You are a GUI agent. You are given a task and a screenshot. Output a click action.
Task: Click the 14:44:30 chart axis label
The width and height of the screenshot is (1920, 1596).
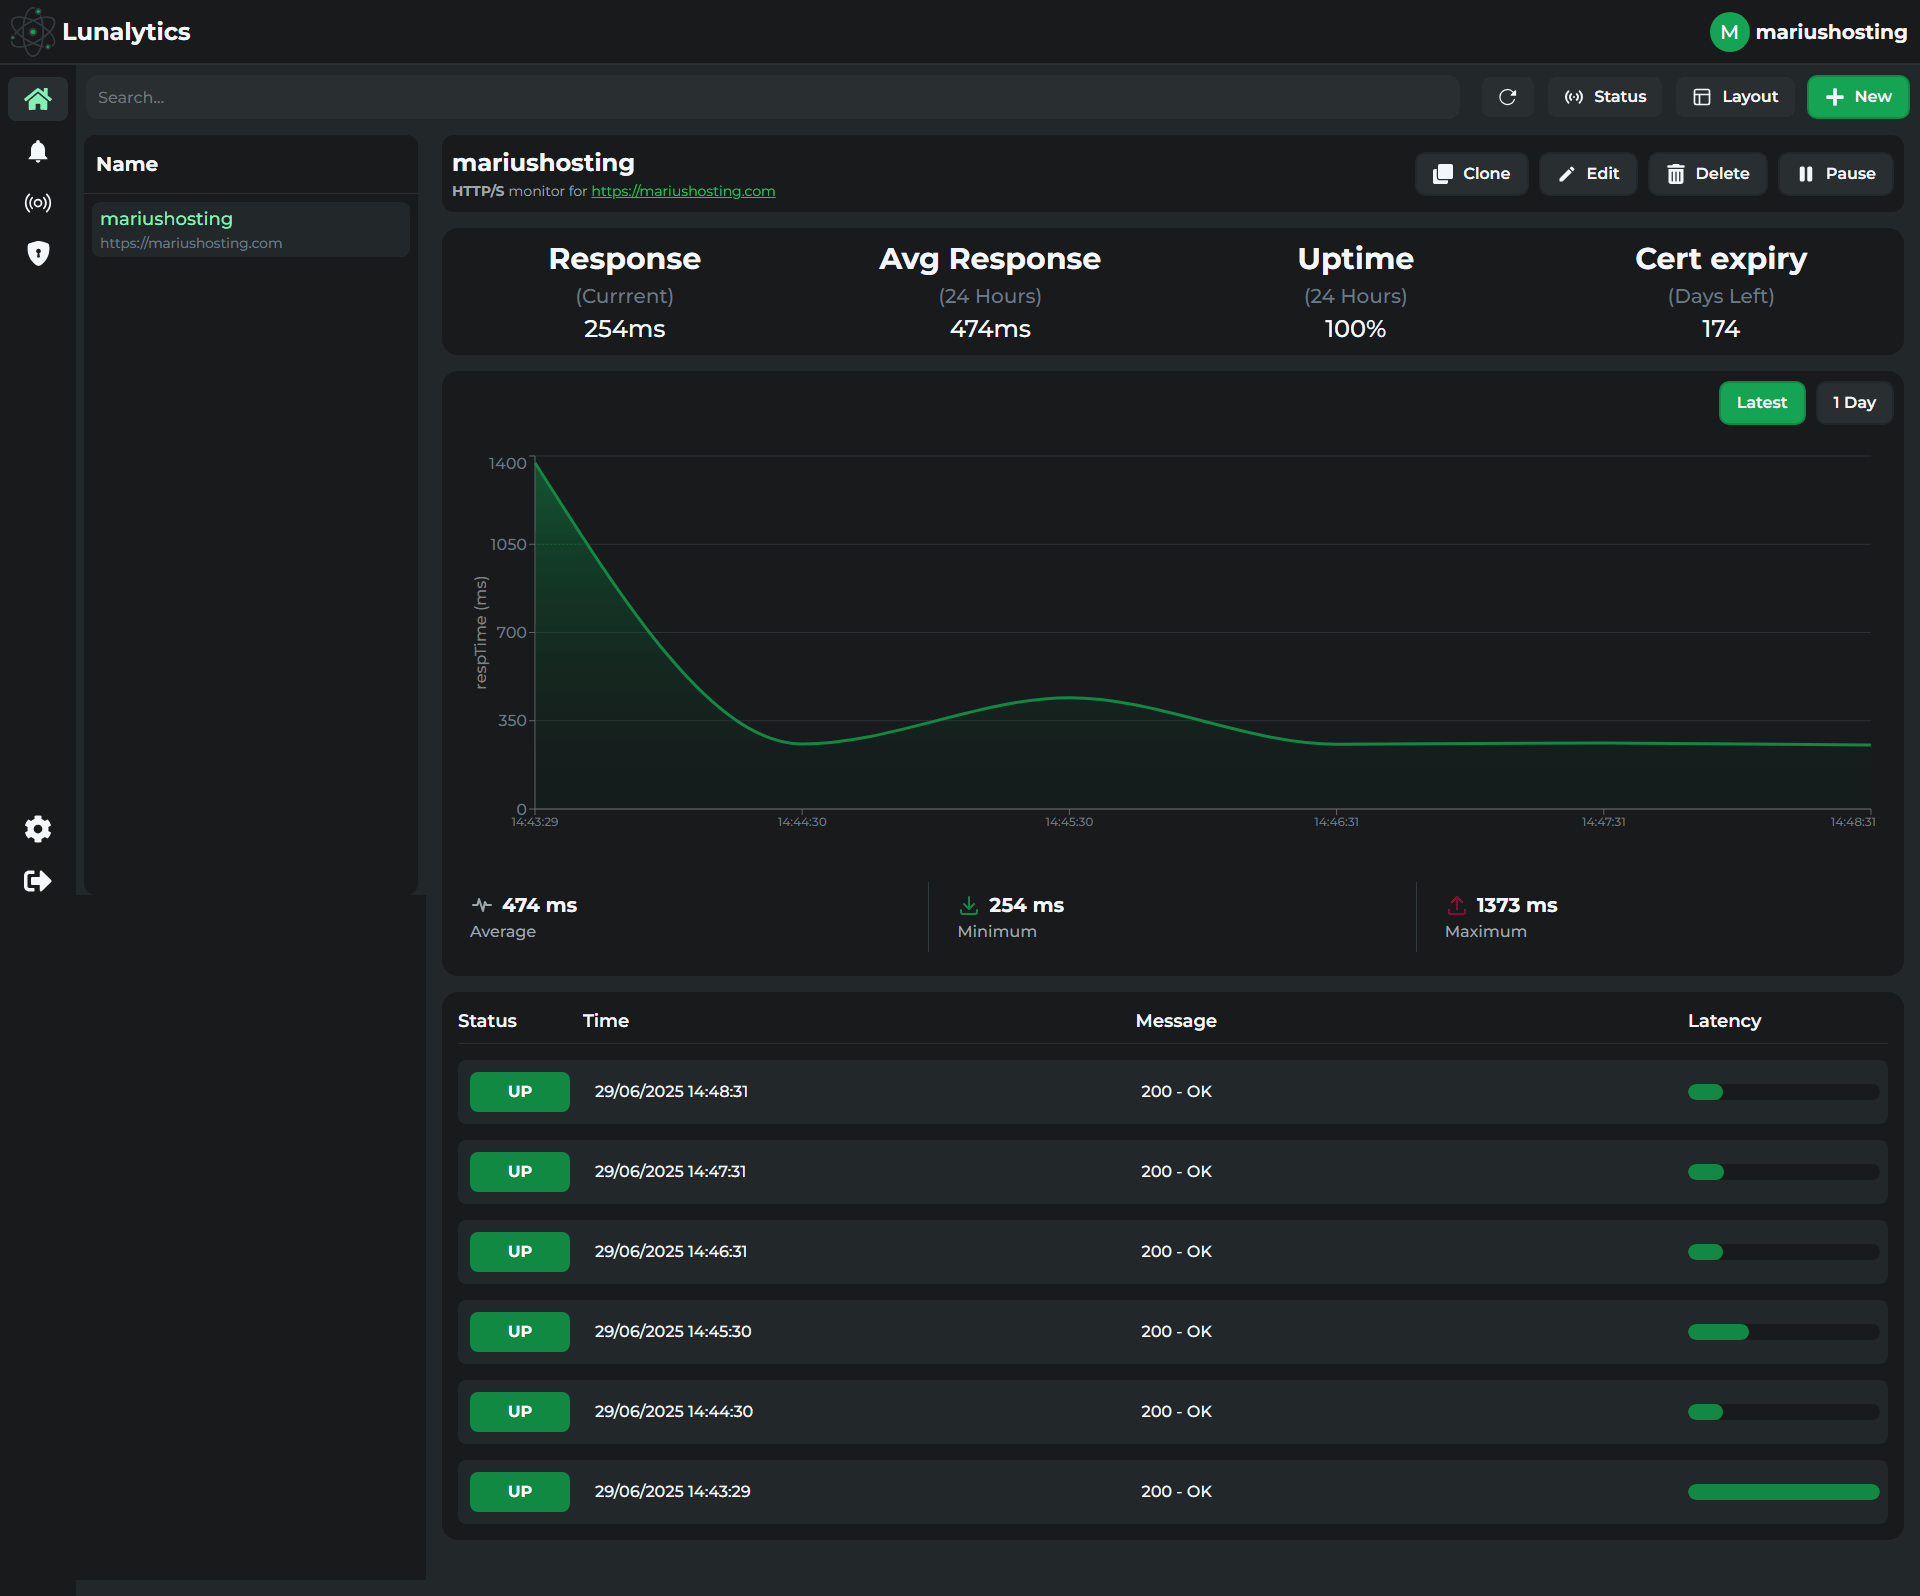(x=802, y=822)
